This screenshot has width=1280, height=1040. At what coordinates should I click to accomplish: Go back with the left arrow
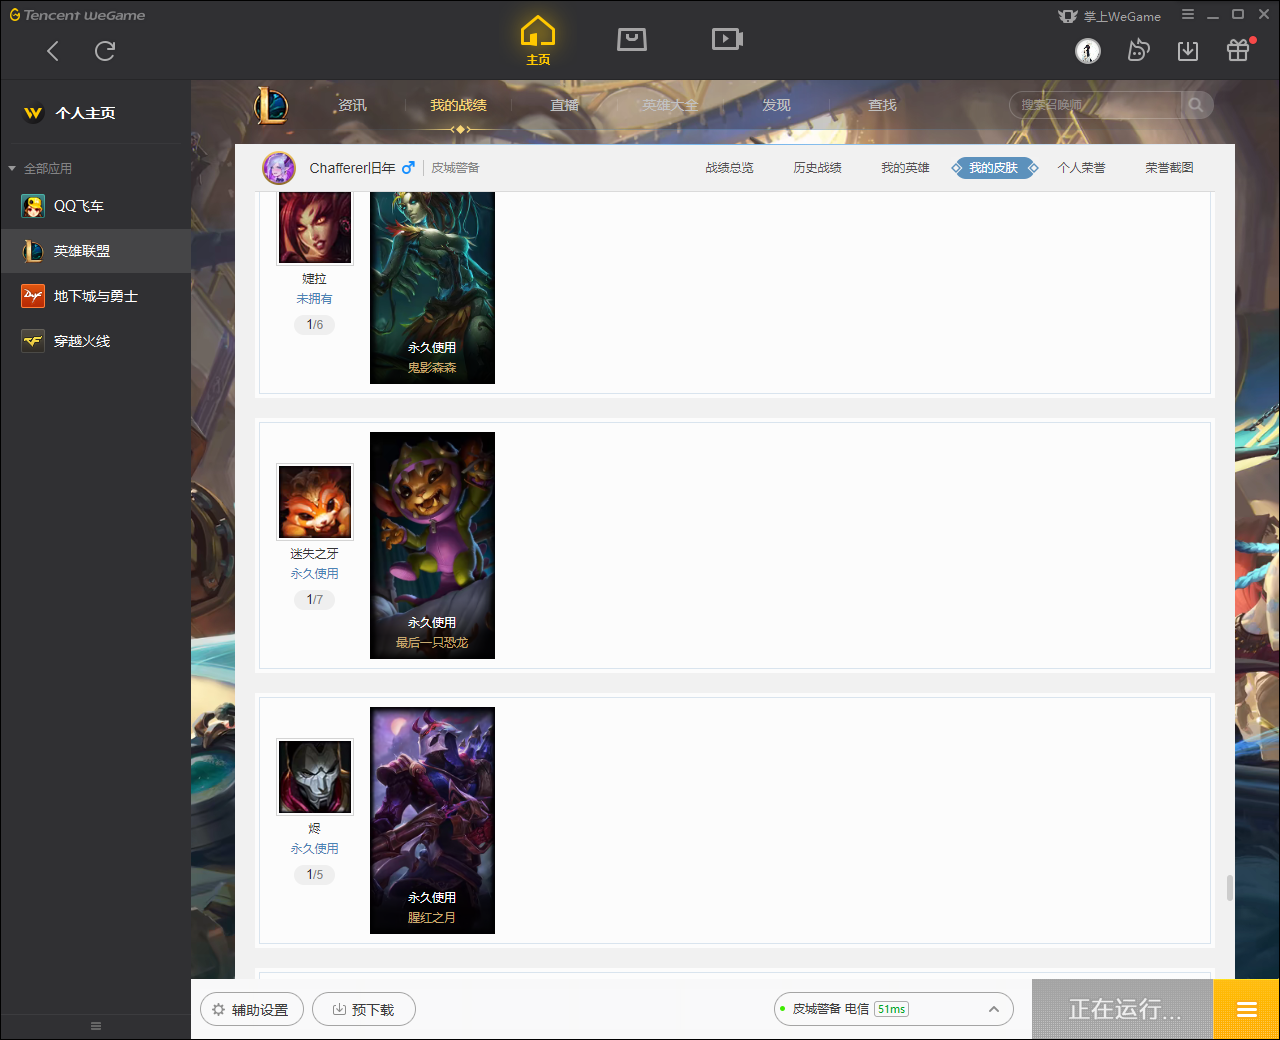[53, 51]
